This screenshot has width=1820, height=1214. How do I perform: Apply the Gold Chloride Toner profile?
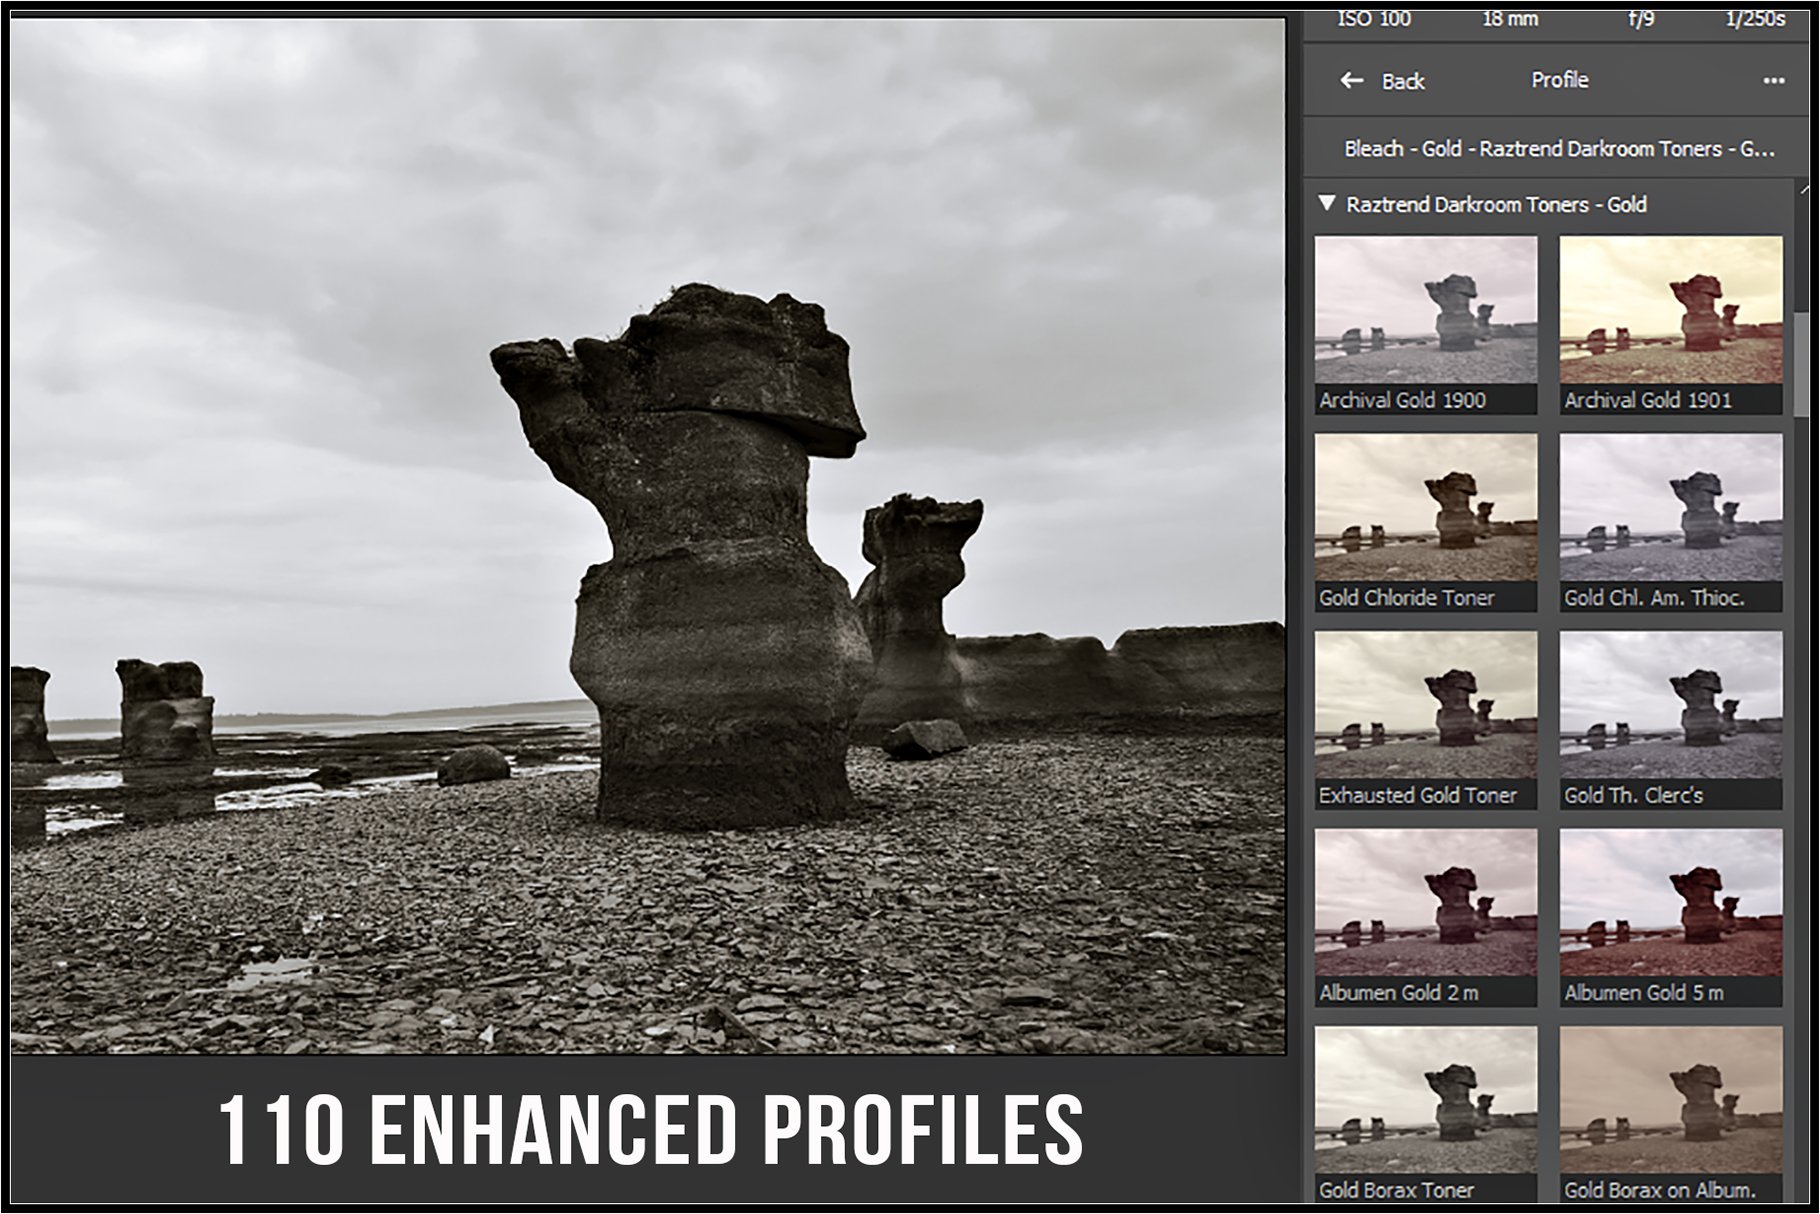click(1426, 522)
